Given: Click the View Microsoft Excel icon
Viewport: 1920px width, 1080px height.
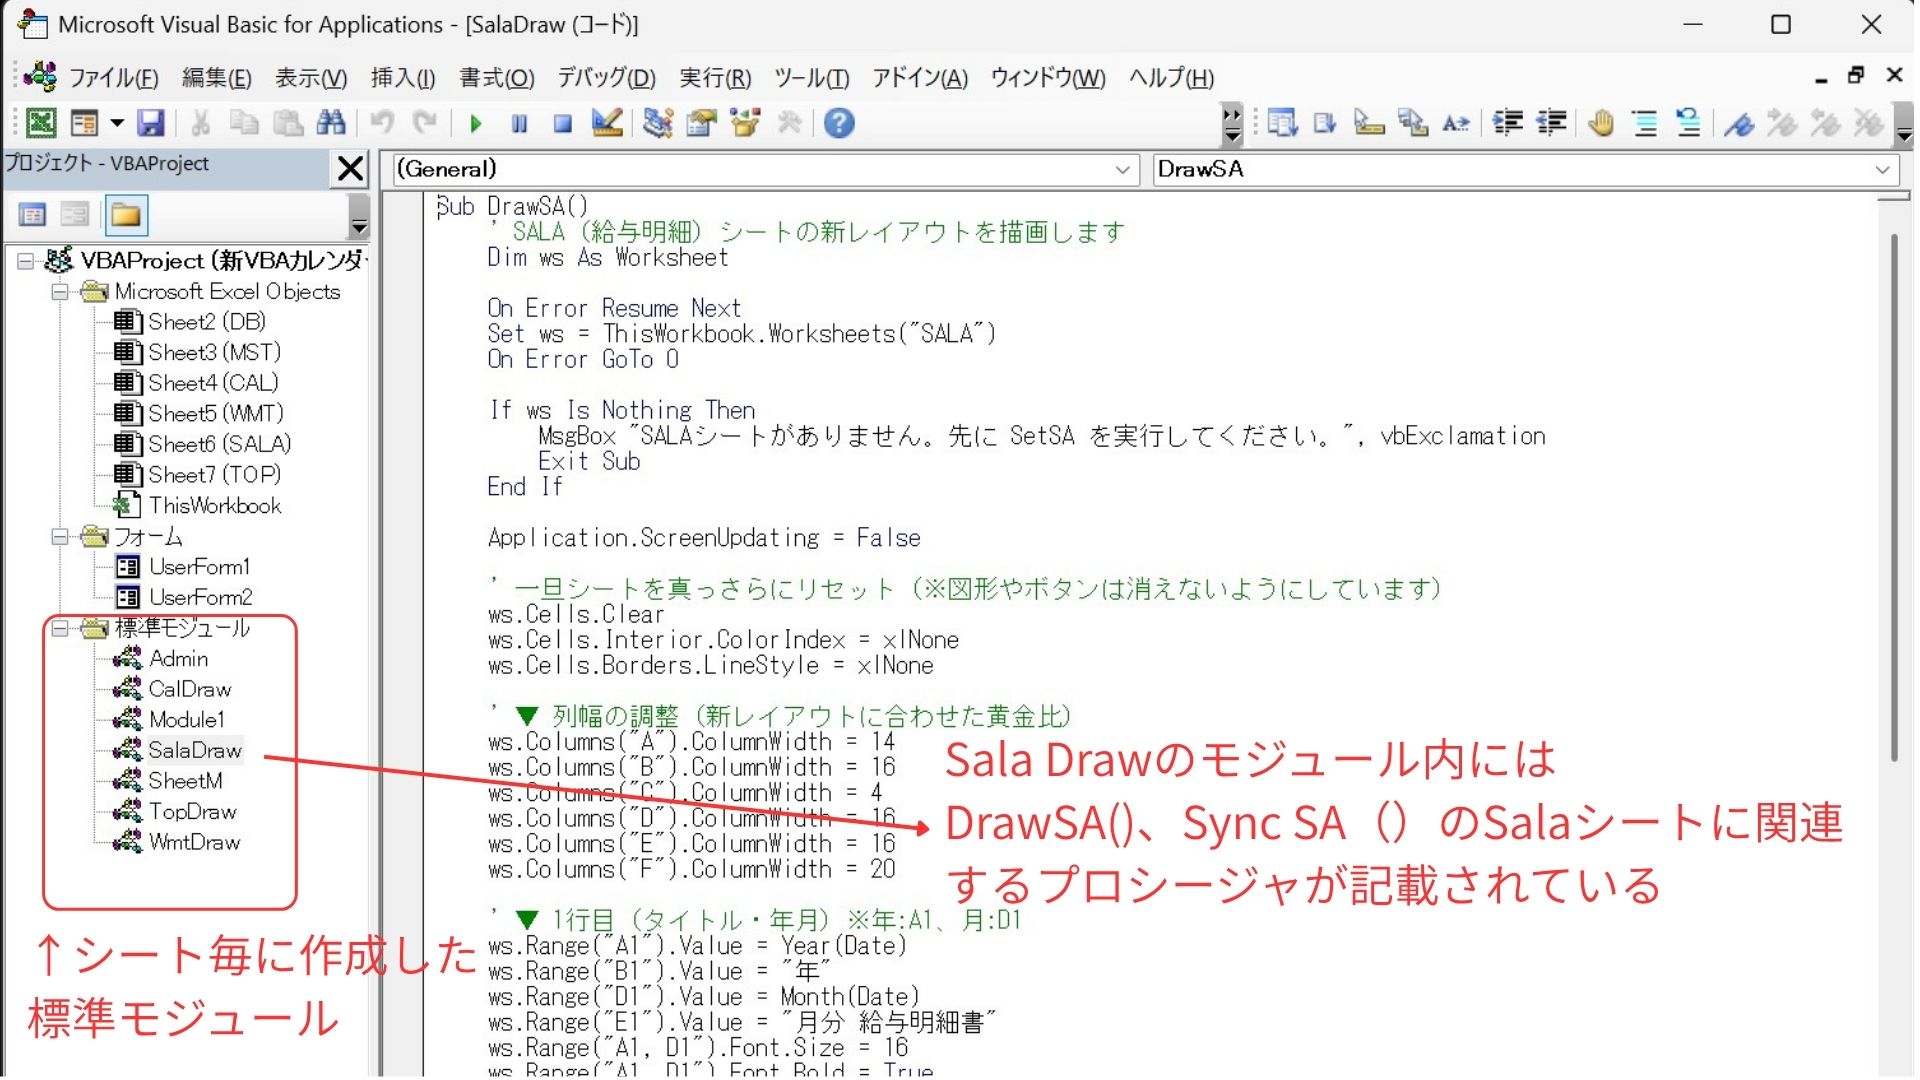Looking at the screenshot, I should tap(41, 124).
